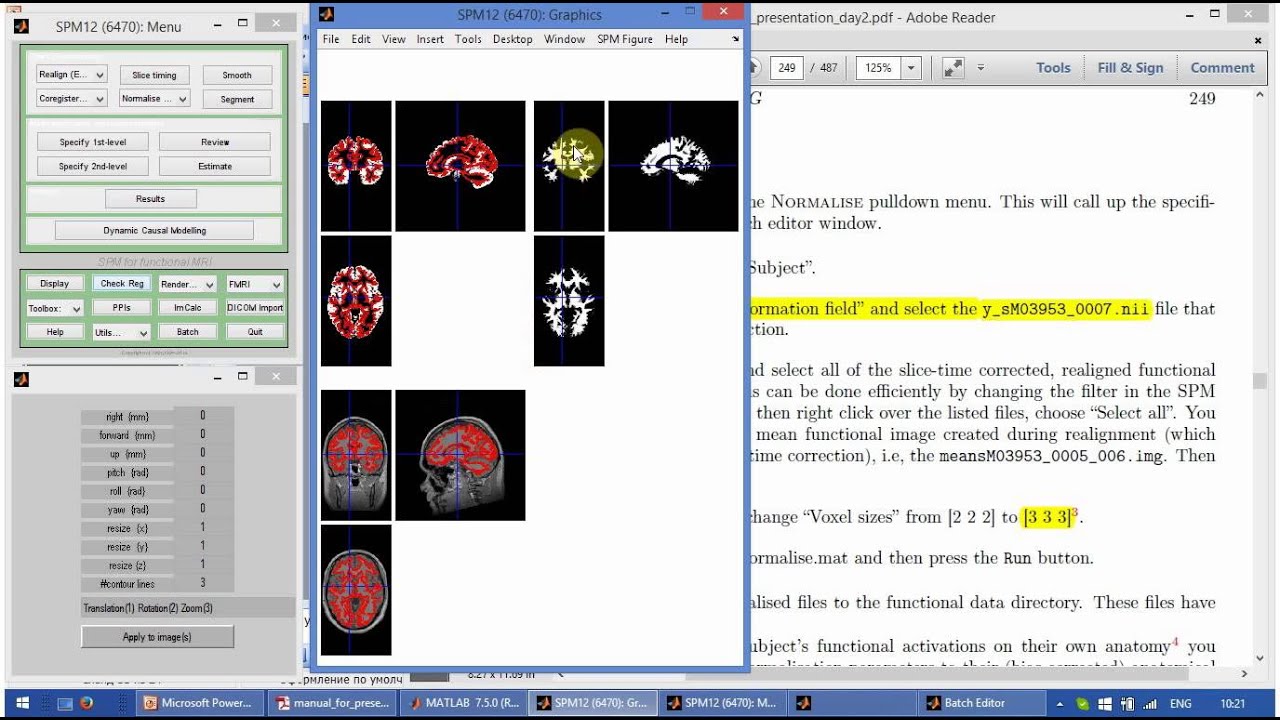Open the Help menu in Graphics window

[x=676, y=39]
